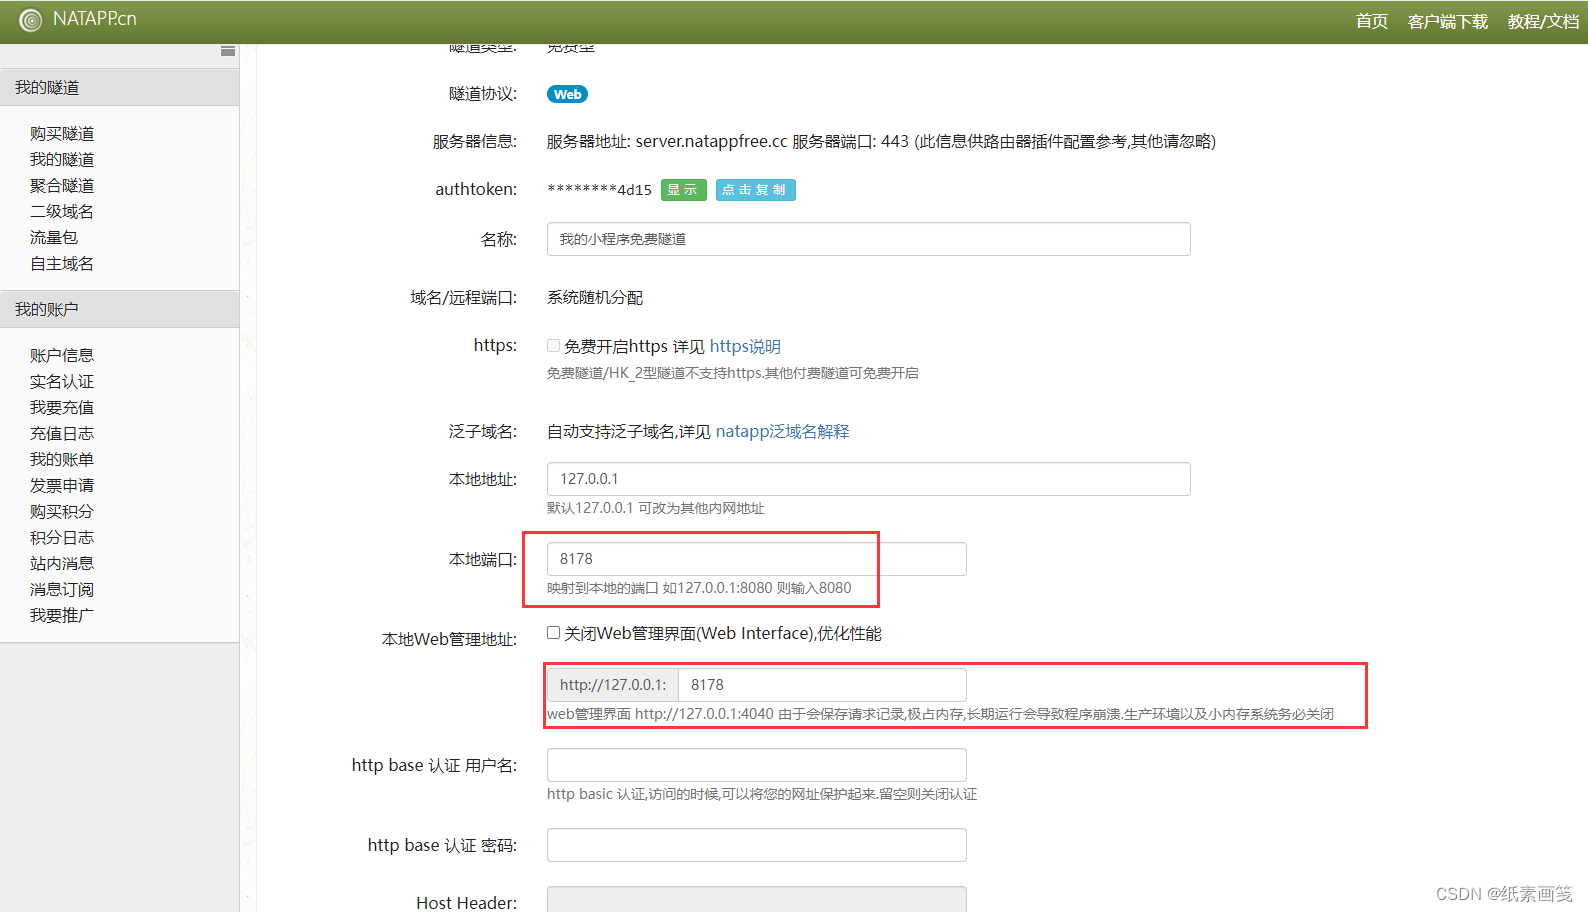
Task: Toggle 关闭Web管理界面 checkbox
Action: tap(553, 633)
